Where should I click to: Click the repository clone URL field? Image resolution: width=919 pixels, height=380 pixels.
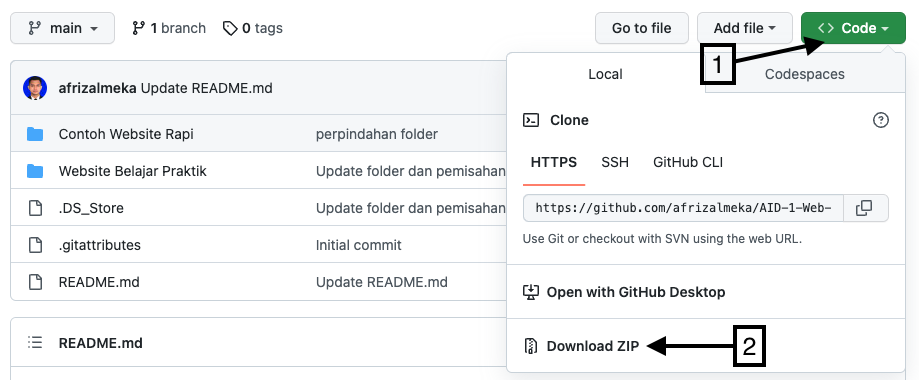683,208
